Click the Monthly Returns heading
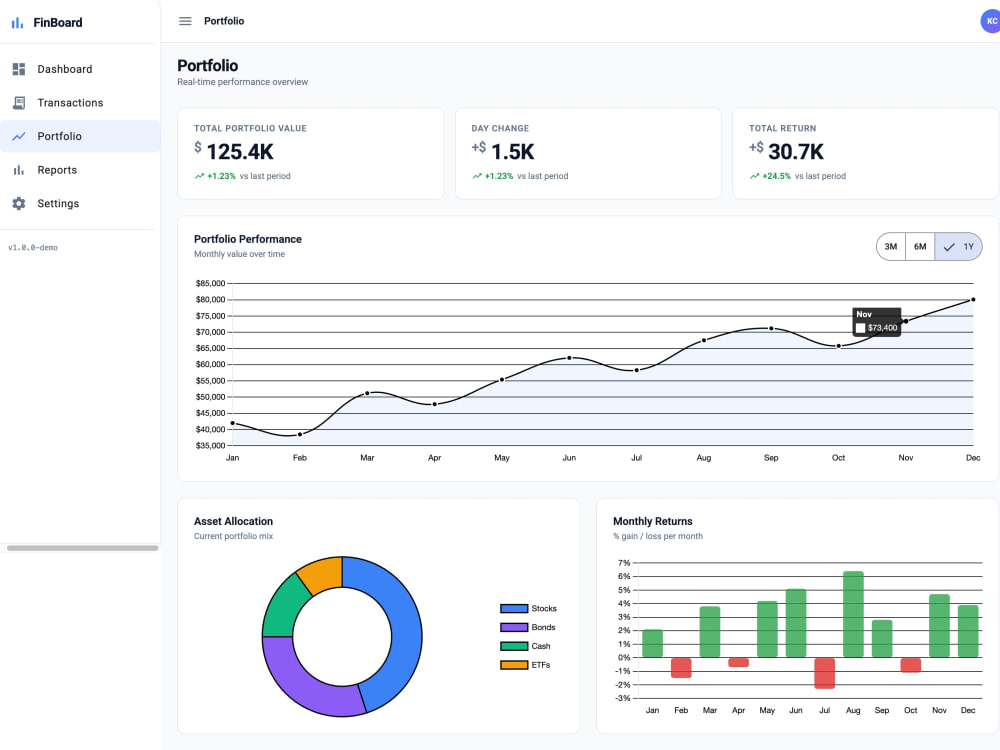Image resolution: width=1000 pixels, height=750 pixels. point(652,521)
